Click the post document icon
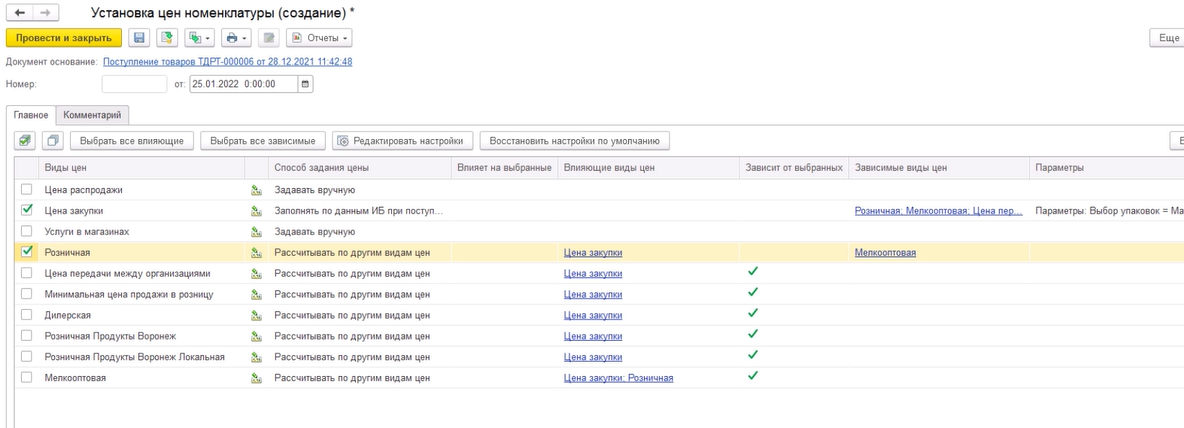This screenshot has height=428, width=1184. pyautogui.click(x=167, y=38)
